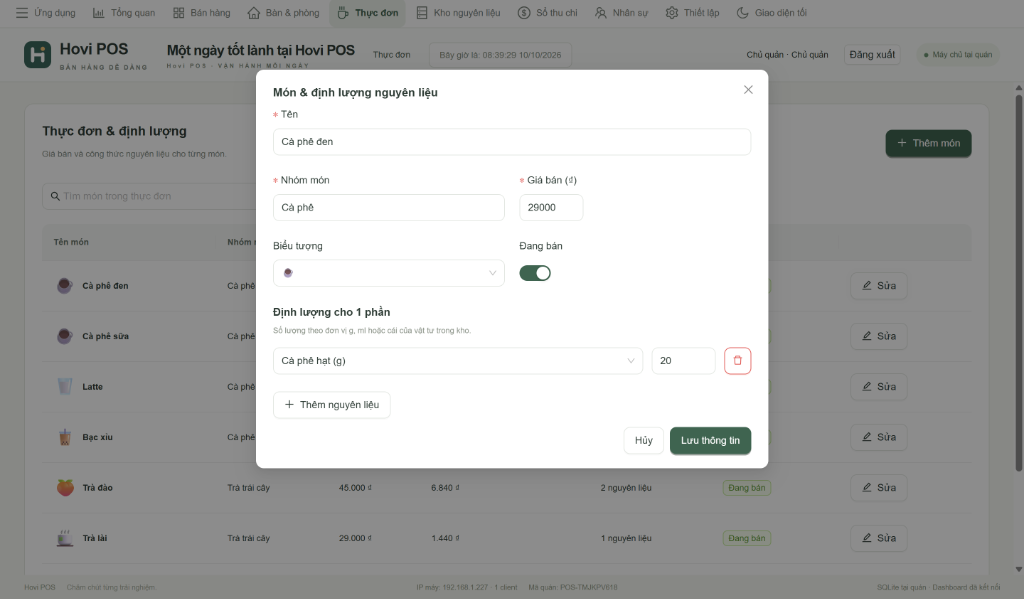Click the Máy chủ tại quán status badge
The width and height of the screenshot is (1024, 599).
click(x=957, y=54)
